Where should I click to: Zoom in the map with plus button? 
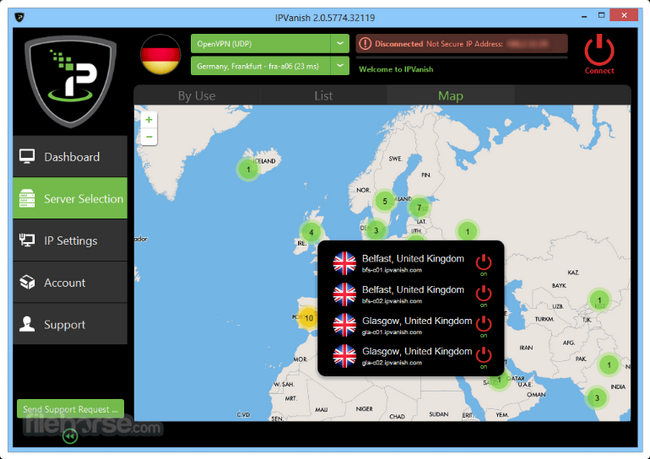(149, 120)
